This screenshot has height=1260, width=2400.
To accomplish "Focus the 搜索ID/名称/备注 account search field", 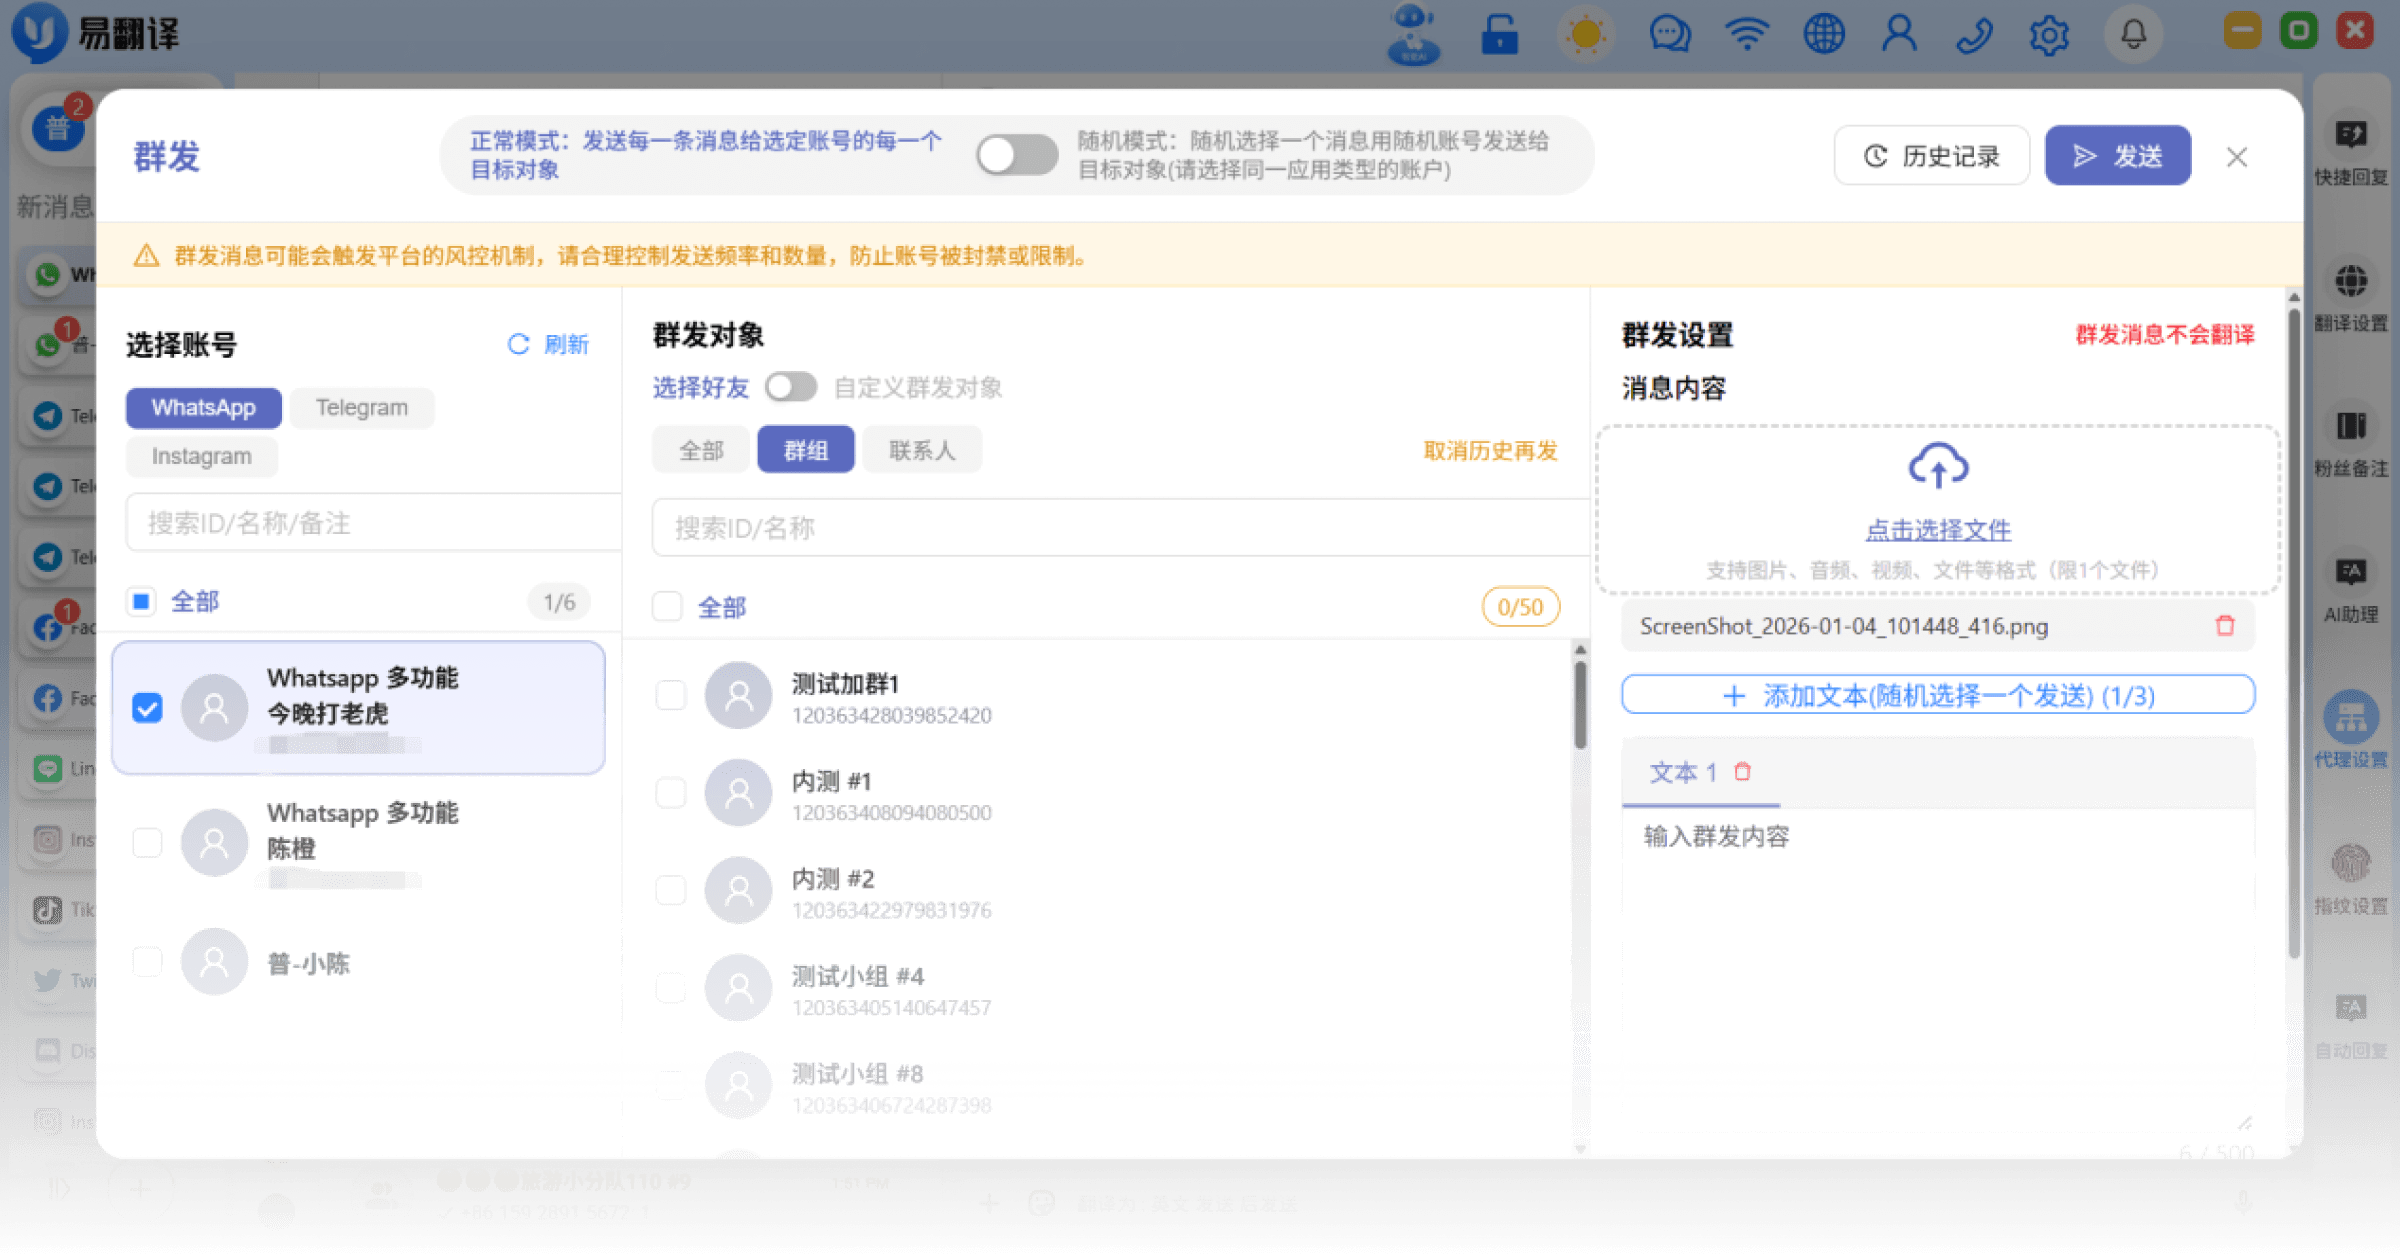I will [374, 523].
